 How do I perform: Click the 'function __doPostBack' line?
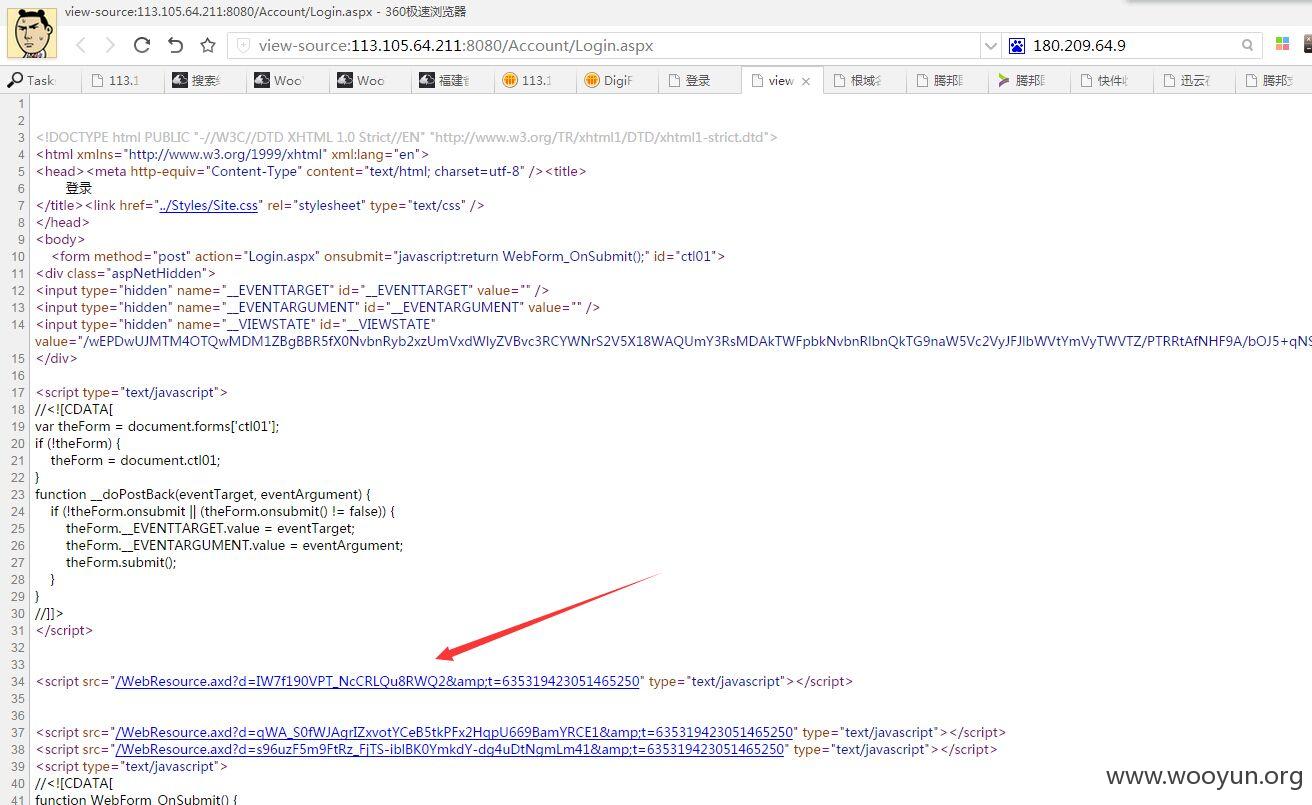(x=203, y=494)
